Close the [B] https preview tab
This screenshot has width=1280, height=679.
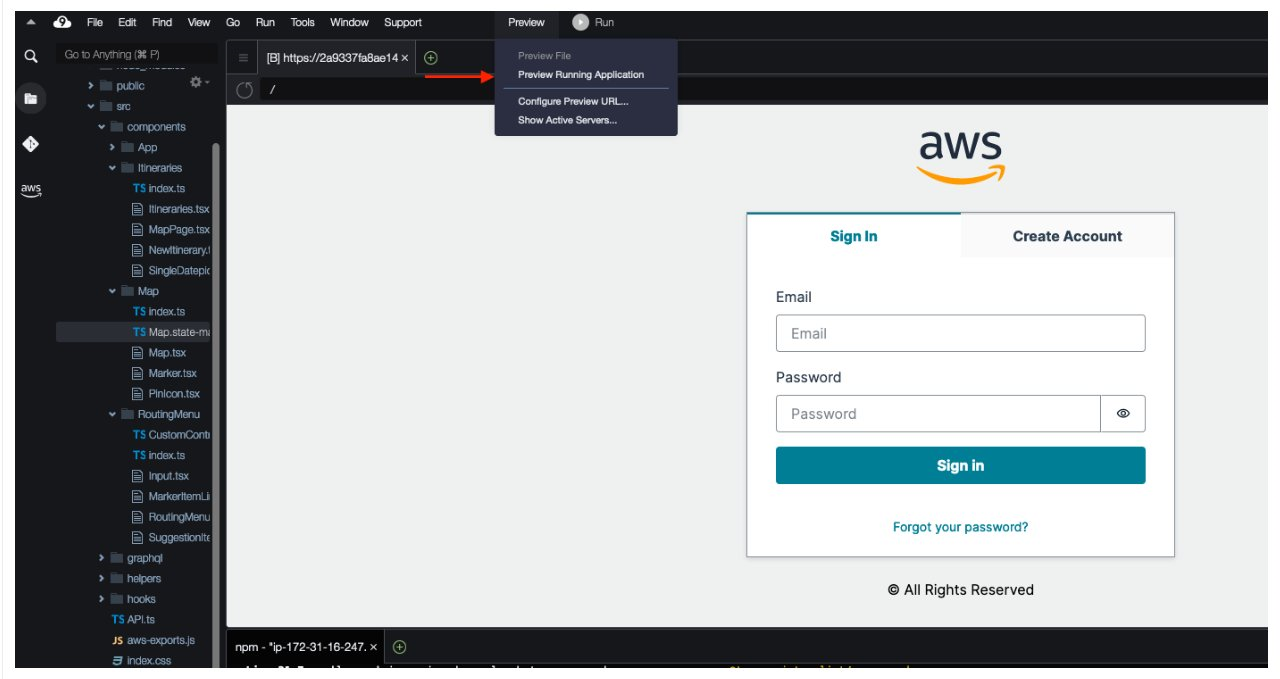coord(405,58)
